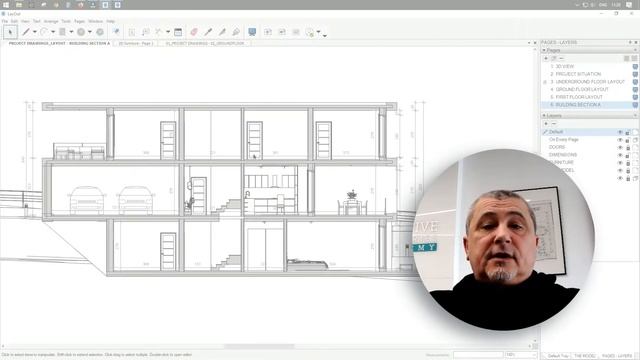Pick the Arc tool
The image size is (640, 360).
point(44,32)
